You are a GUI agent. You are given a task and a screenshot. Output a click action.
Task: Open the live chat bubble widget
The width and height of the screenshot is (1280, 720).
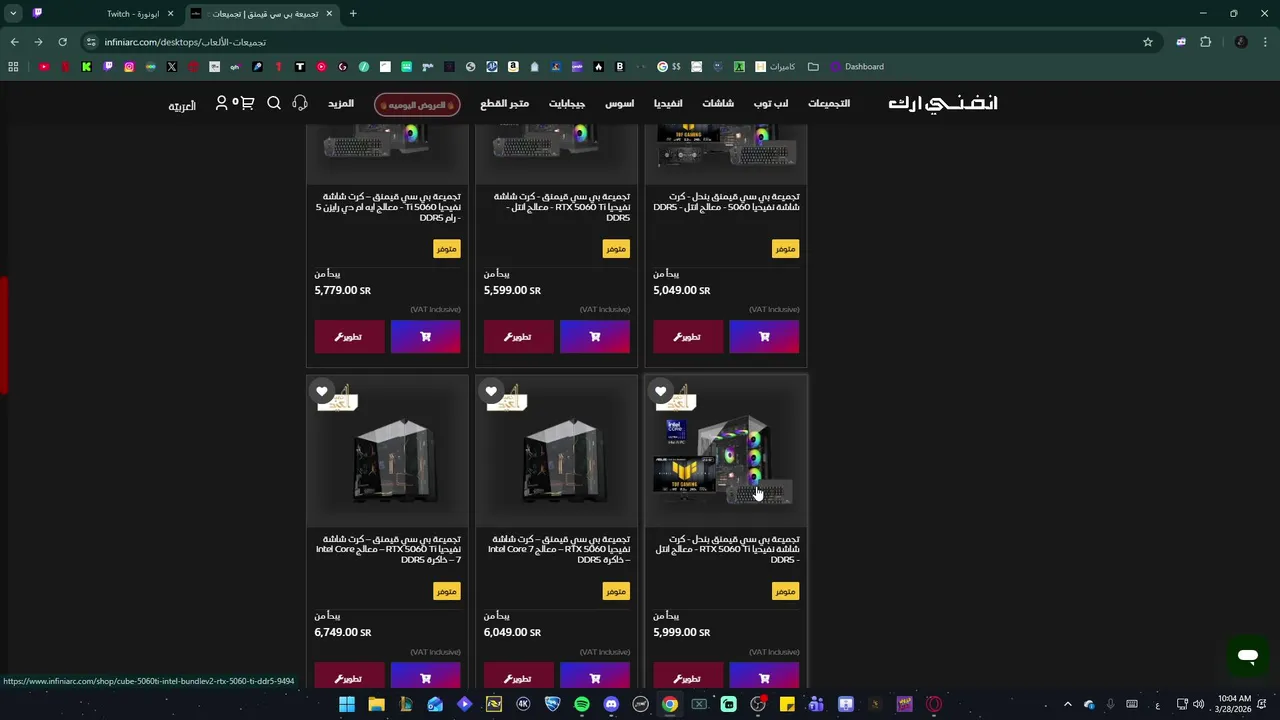click(1247, 656)
